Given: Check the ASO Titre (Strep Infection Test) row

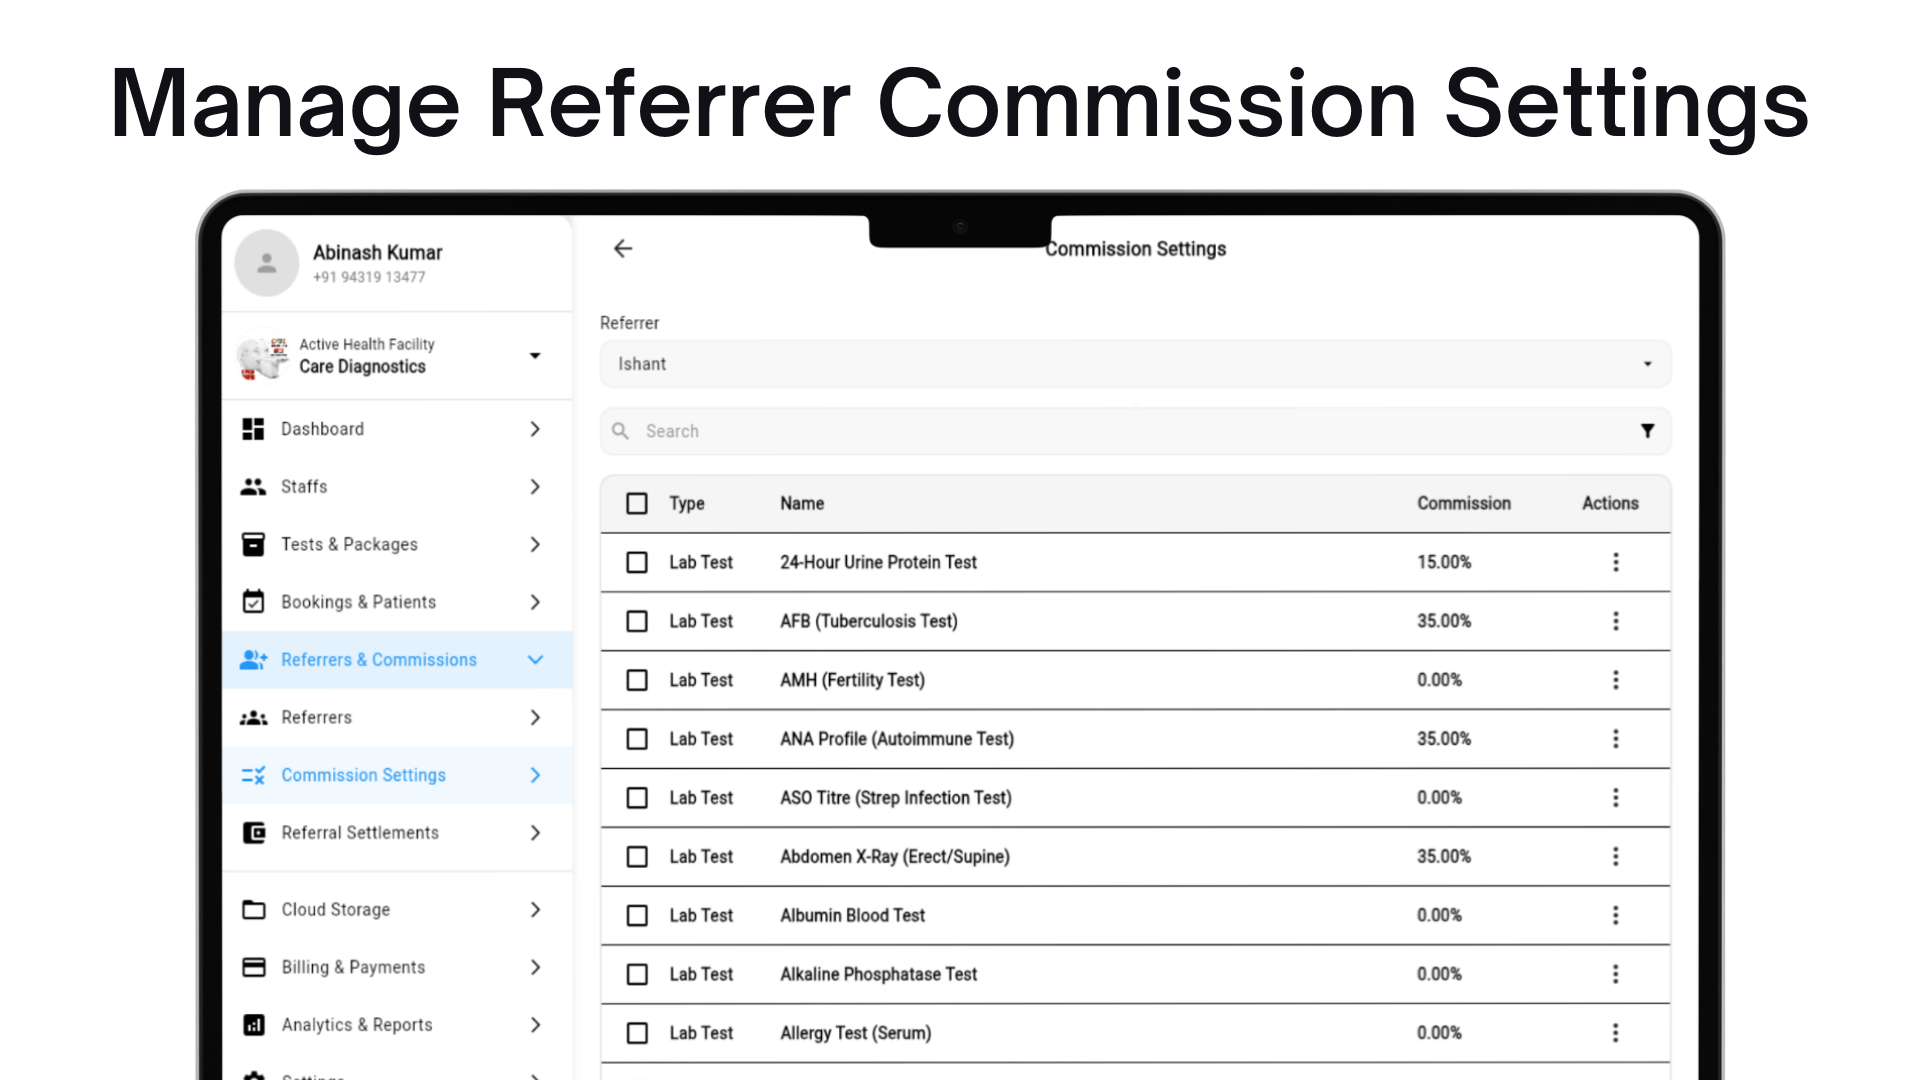Looking at the screenshot, I should tap(637, 798).
